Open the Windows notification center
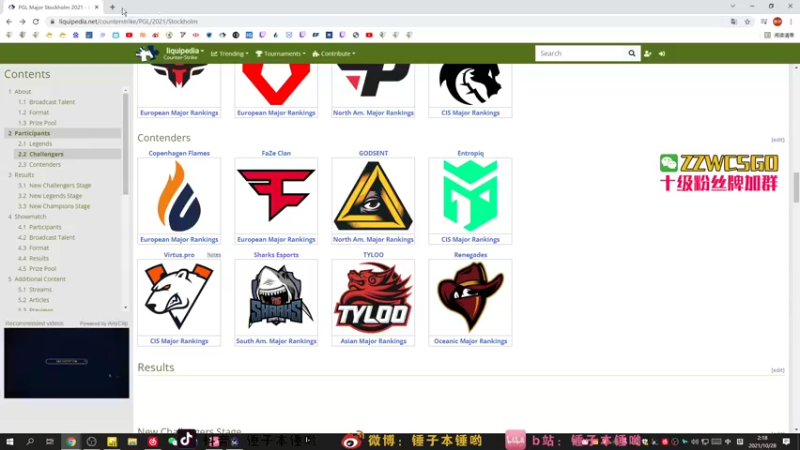Viewport: 800px width, 450px height. click(787, 442)
